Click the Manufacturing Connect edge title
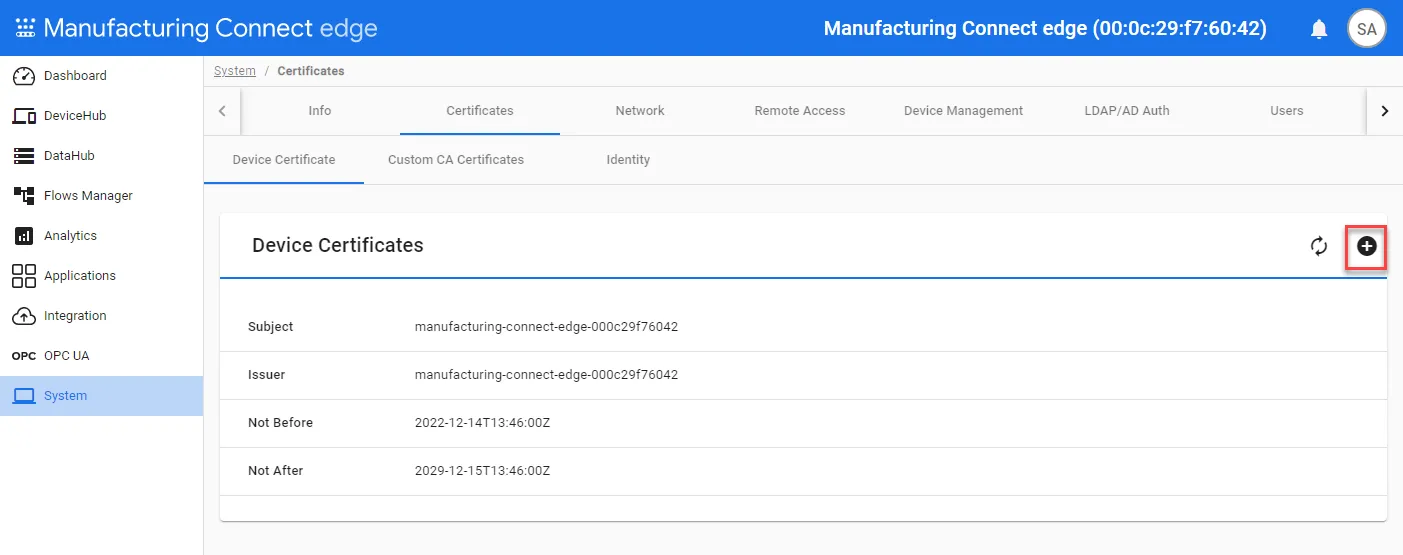The height and width of the screenshot is (555, 1403). pyautogui.click(x=210, y=28)
